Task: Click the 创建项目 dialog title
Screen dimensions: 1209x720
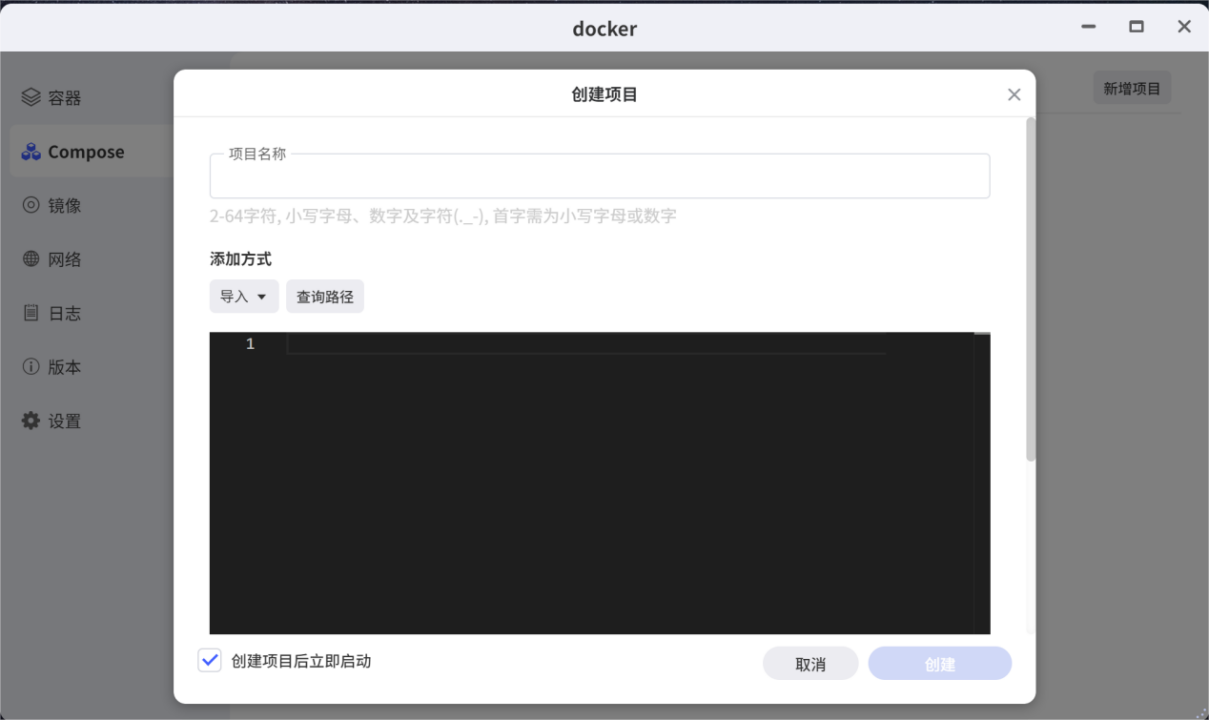Action: pos(605,95)
